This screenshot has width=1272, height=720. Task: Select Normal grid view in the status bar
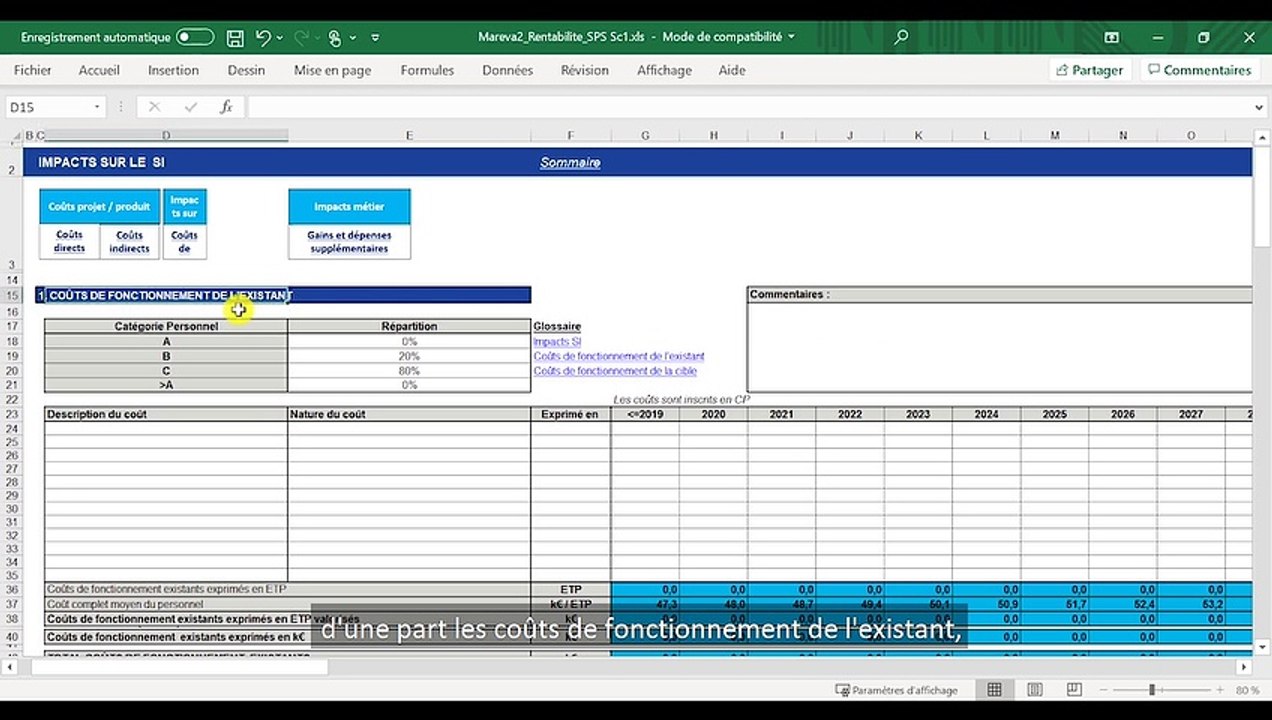pyautogui.click(x=995, y=690)
